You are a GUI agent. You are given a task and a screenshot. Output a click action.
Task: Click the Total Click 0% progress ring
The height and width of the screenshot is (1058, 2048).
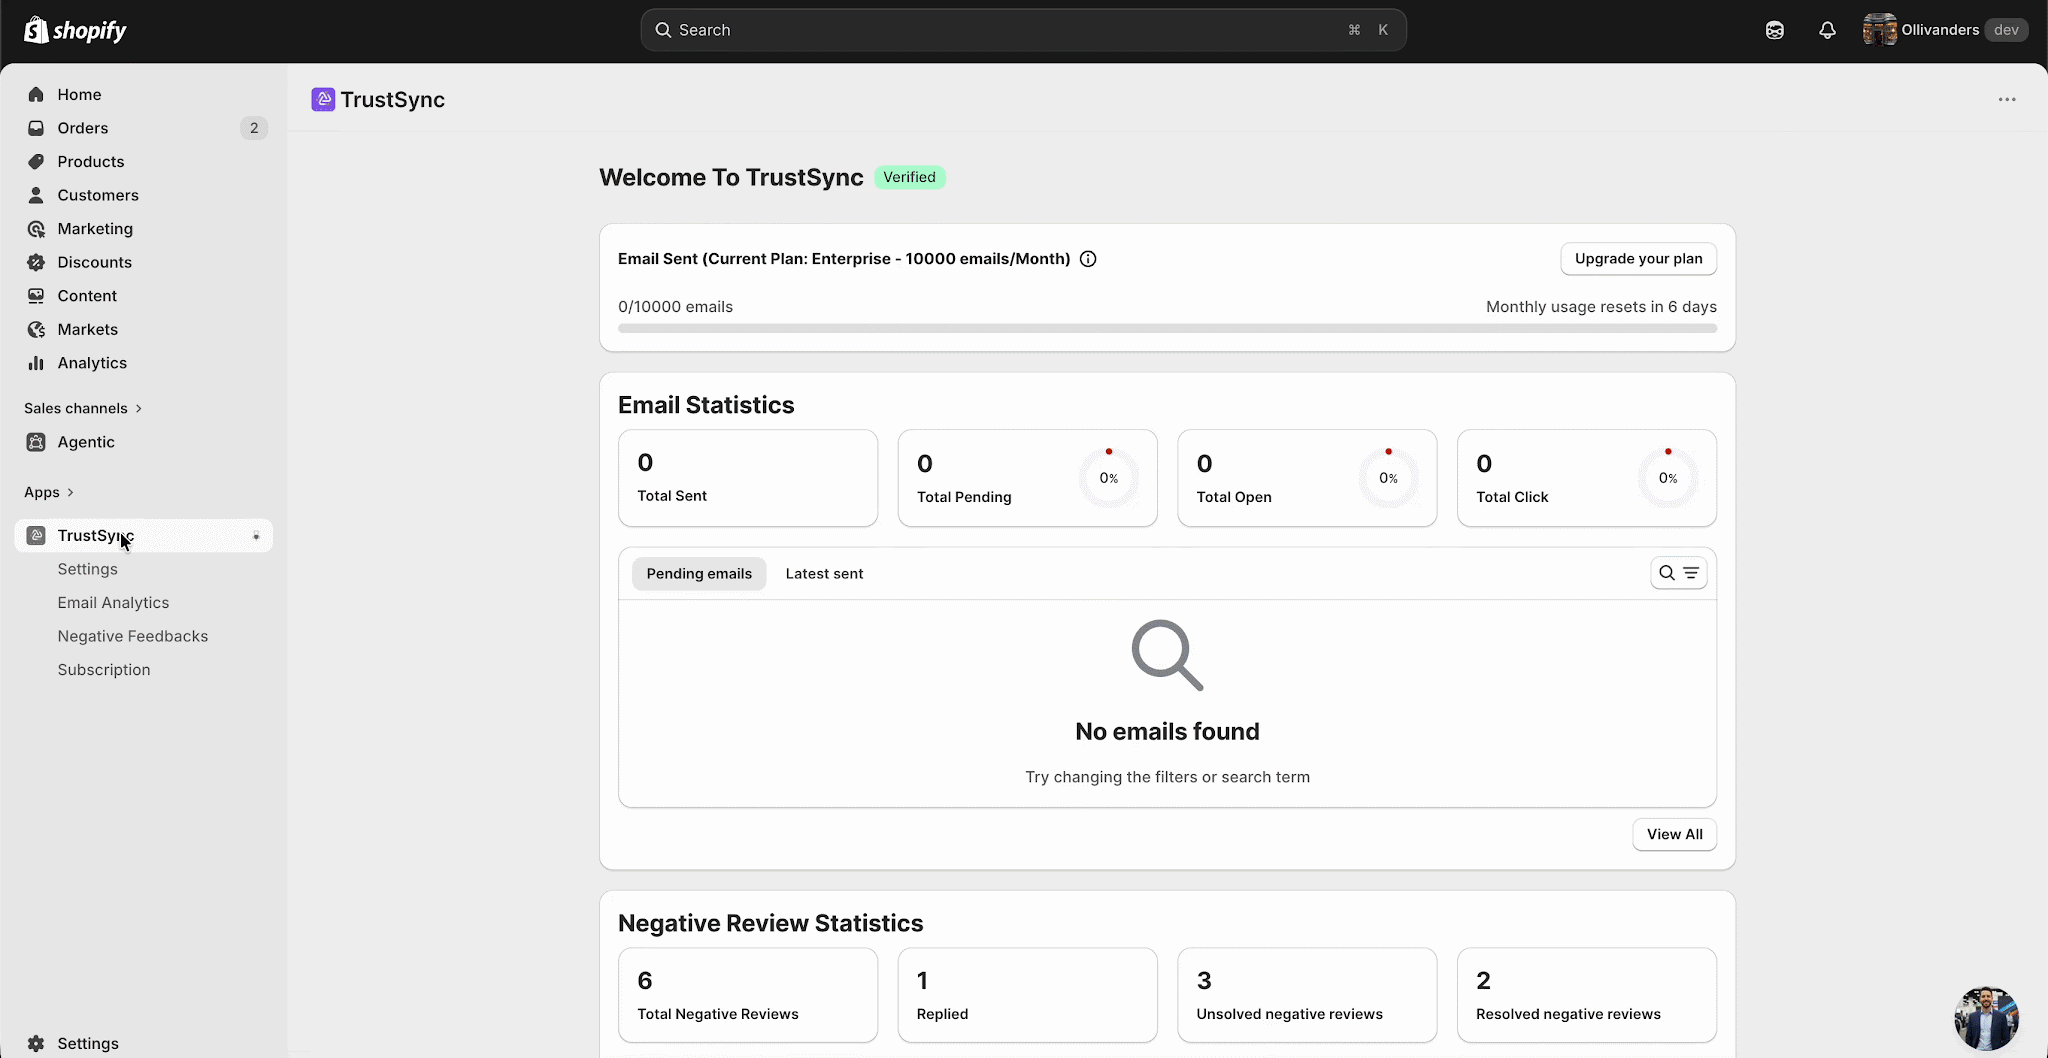click(1668, 478)
